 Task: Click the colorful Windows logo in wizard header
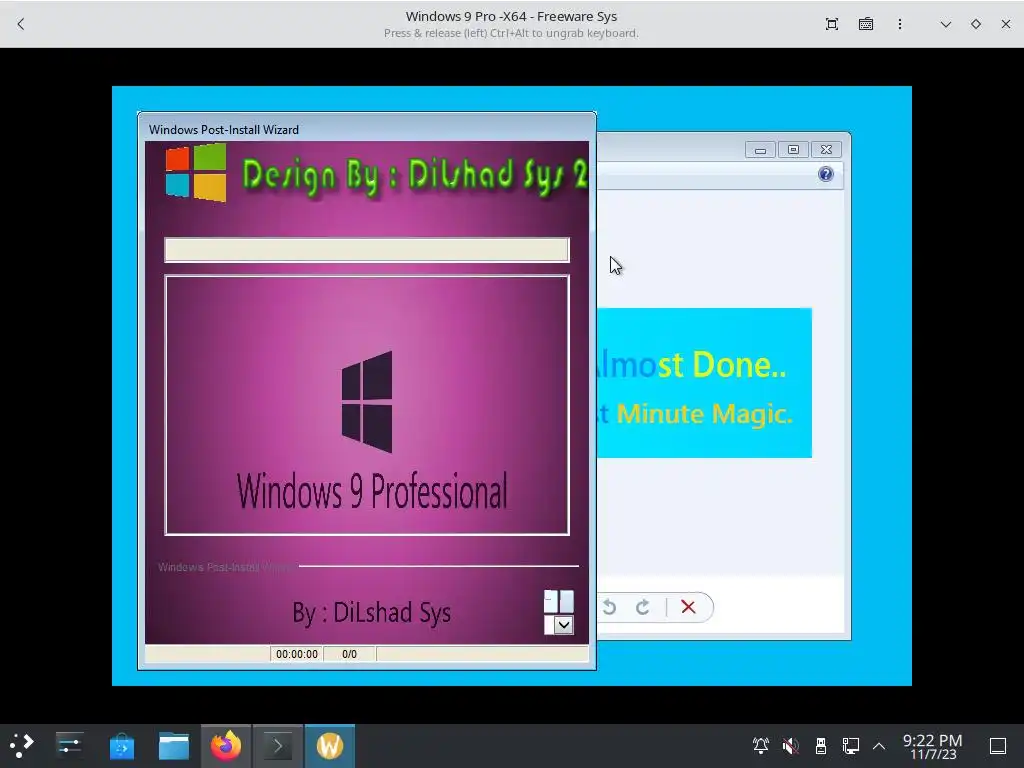pyautogui.click(x=196, y=173)
